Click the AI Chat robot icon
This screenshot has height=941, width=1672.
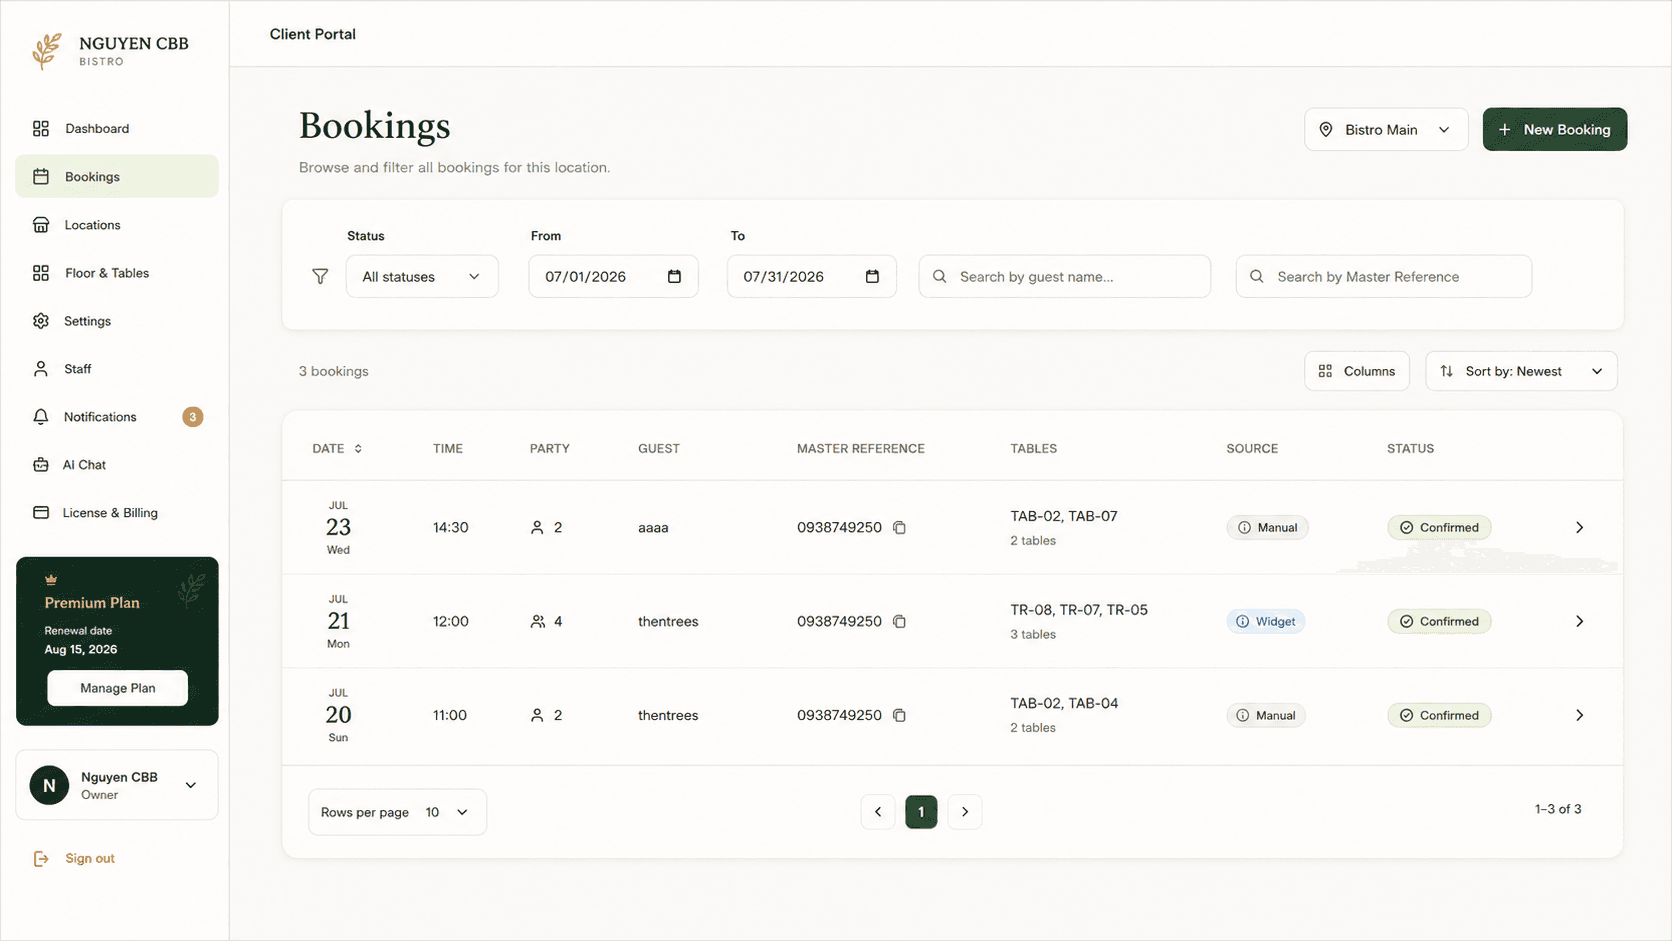[41, 465]
